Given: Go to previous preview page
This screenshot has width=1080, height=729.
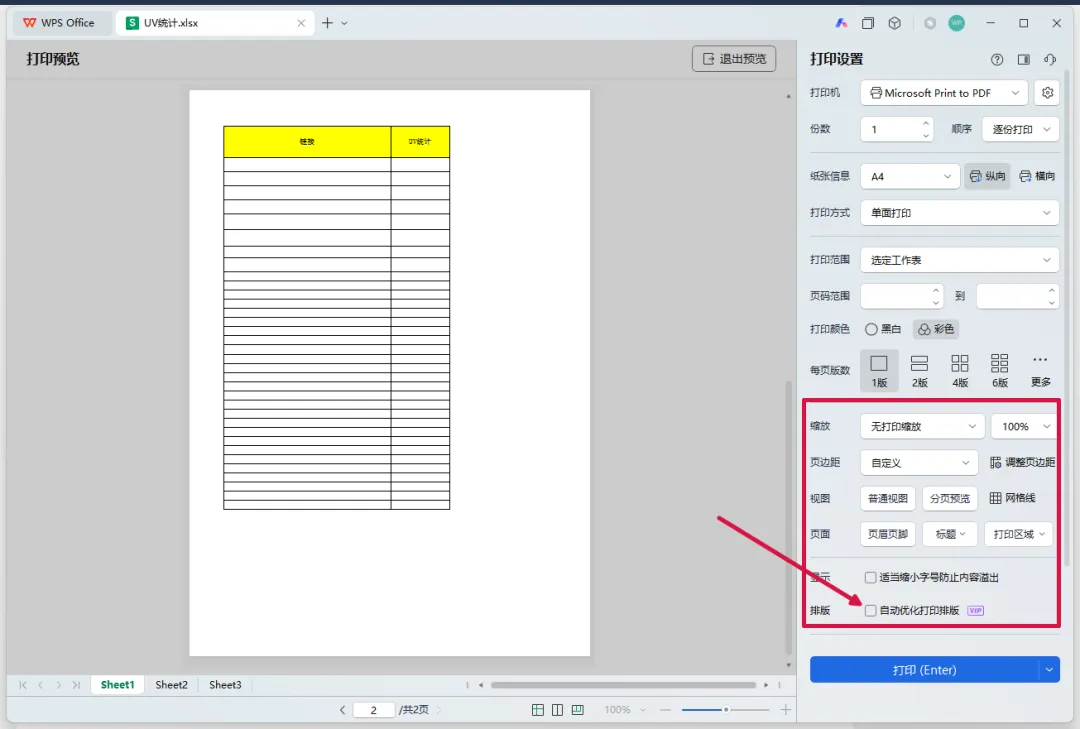Looking at the screenshot, I should click(342, 710).
